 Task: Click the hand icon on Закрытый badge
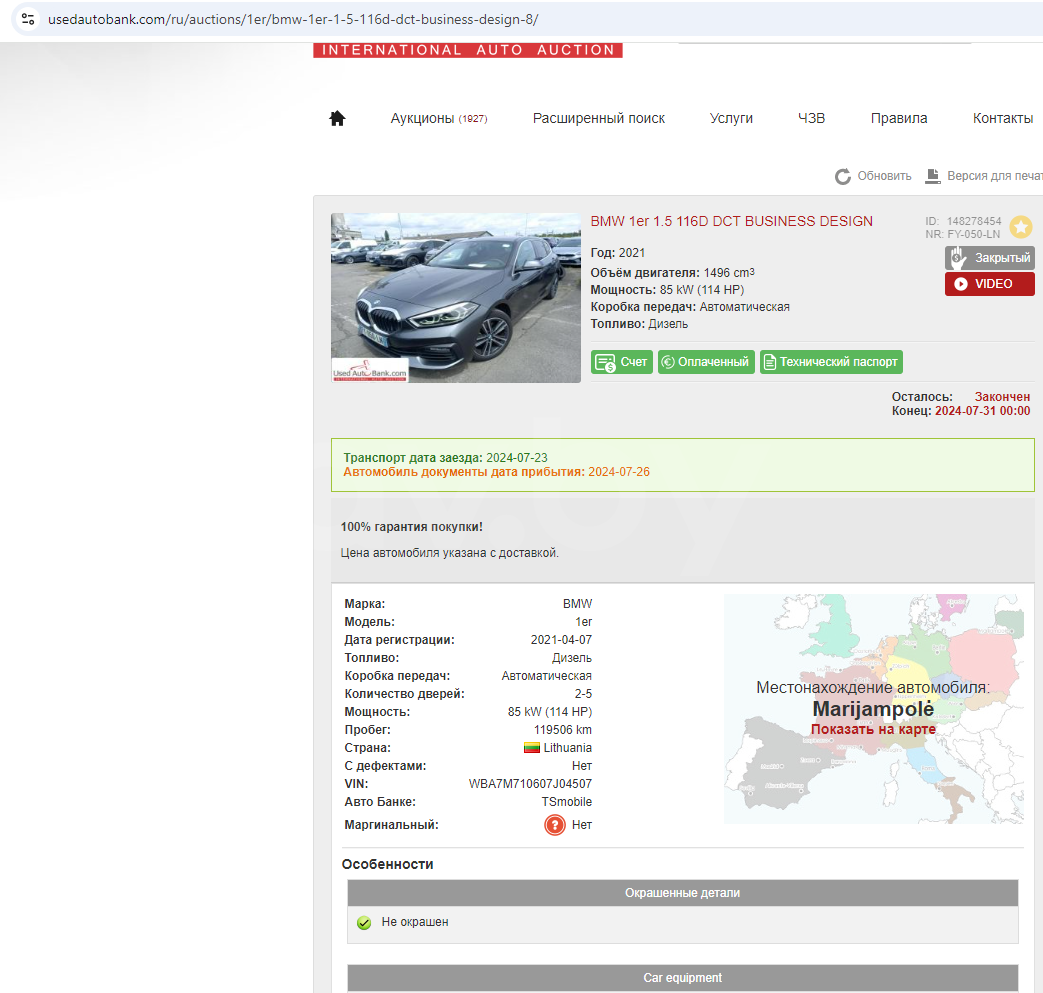958,257
